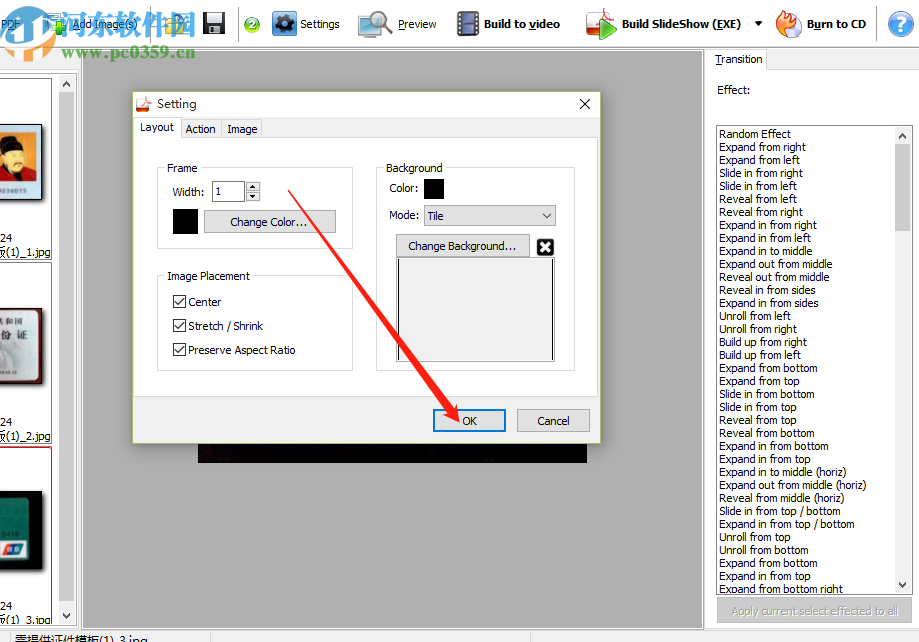Expand the Build SlideShow dropdown arrow
919x642 pixels.
tap(758, 24)
